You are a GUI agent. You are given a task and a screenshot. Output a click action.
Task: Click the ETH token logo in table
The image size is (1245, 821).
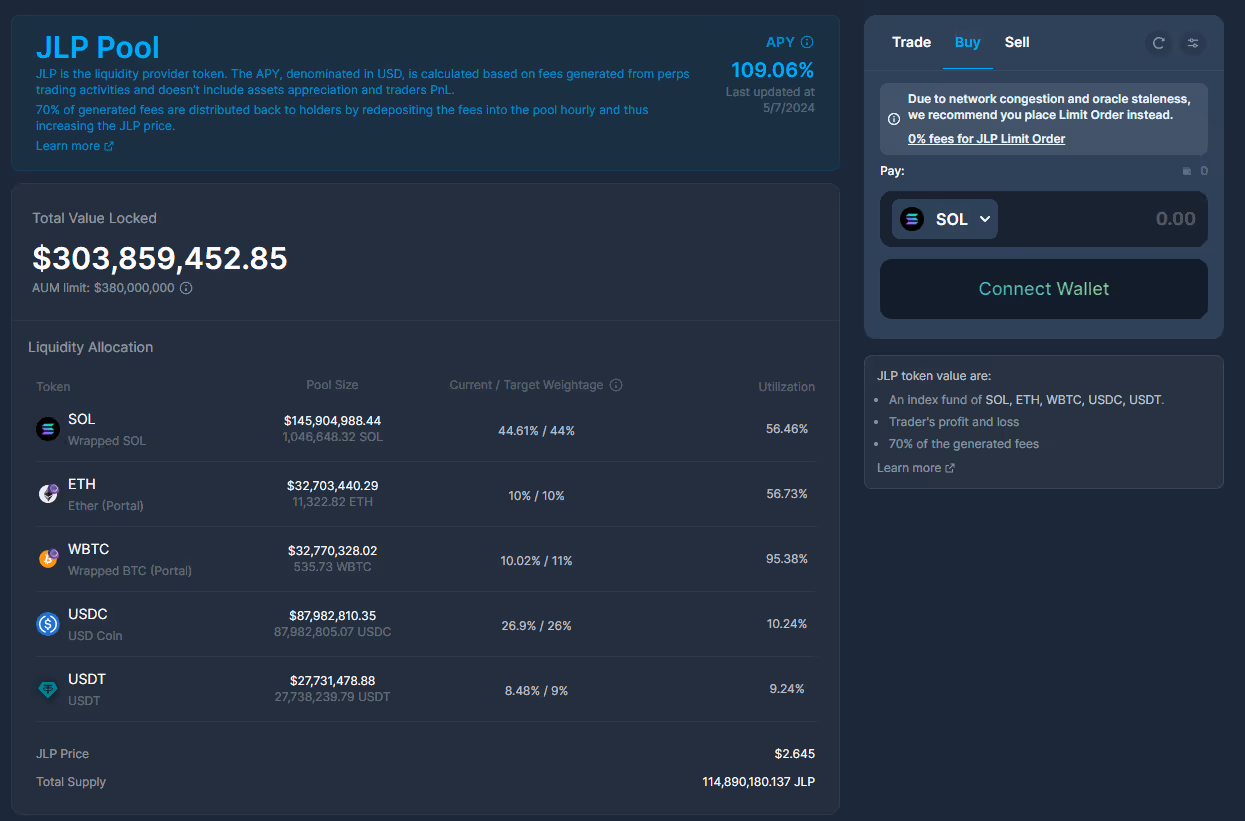[48, 494]
